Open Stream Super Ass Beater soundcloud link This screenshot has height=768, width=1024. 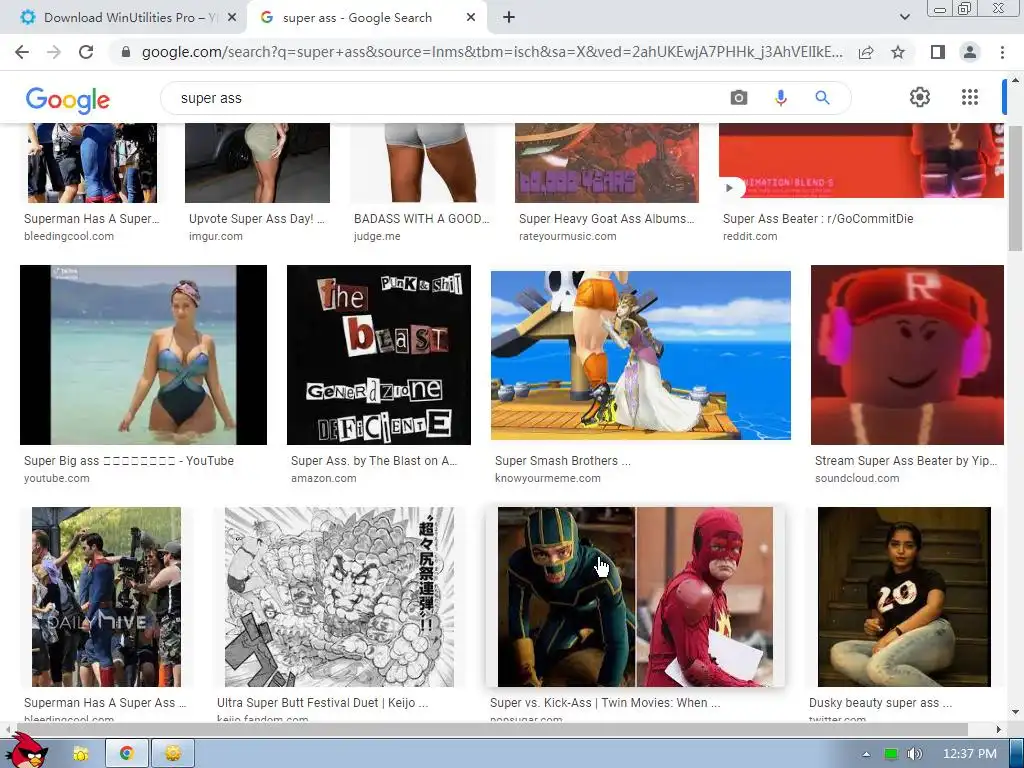pos(906,461)
